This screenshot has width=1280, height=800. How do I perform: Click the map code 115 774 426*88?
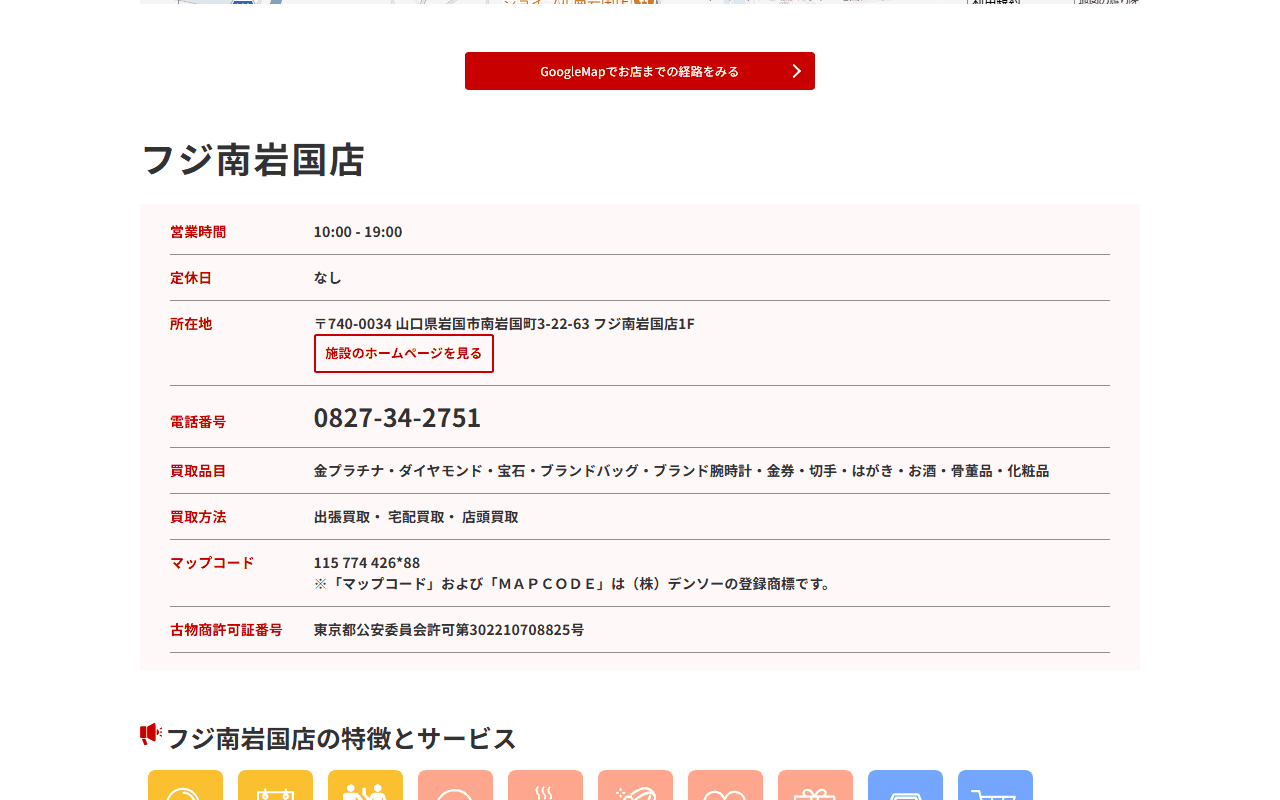pyautogui.click(x=367, y=563)
